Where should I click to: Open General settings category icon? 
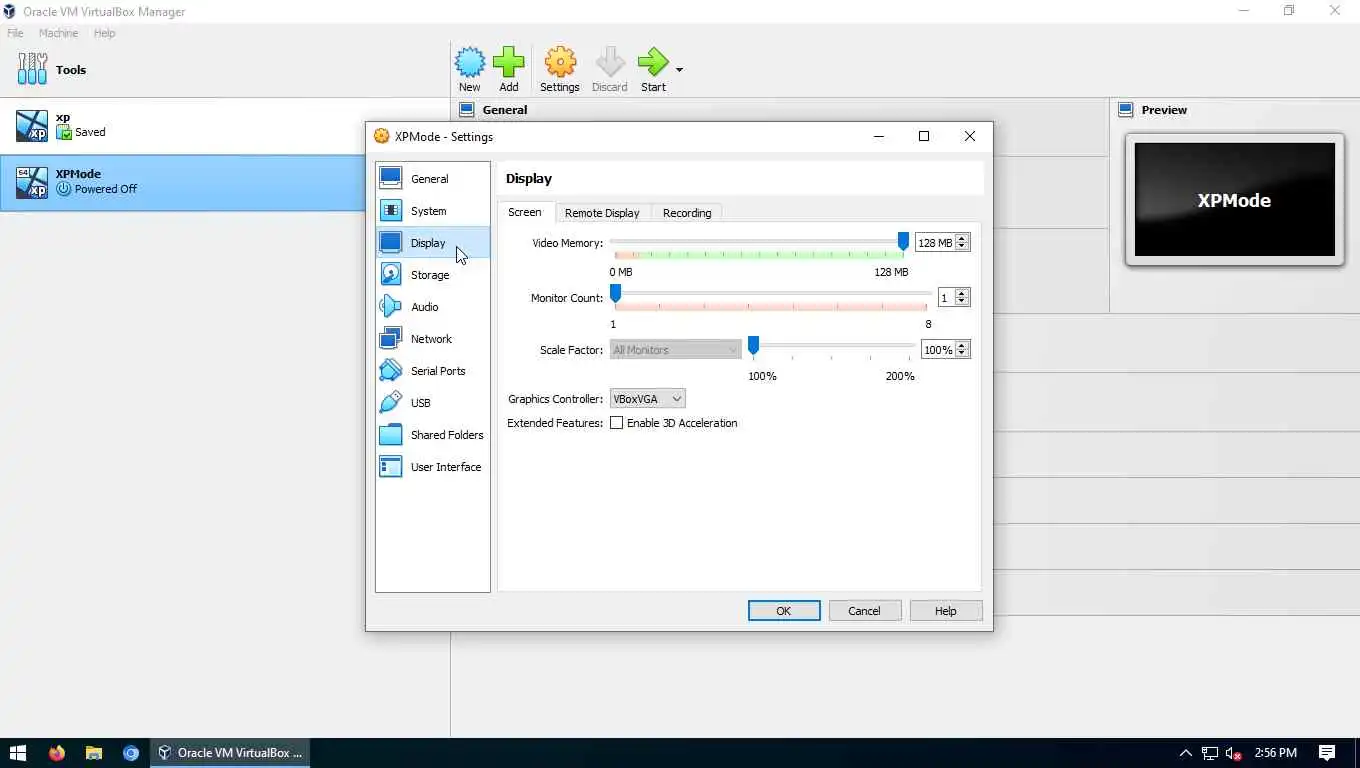(x=391, y=178)
